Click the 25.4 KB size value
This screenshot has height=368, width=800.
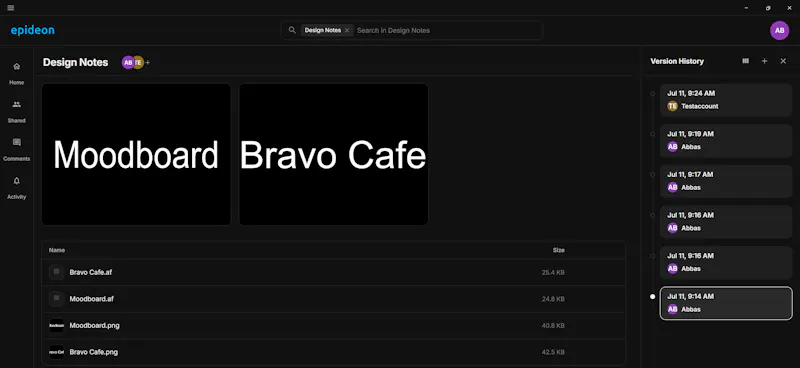coord(553,273)
